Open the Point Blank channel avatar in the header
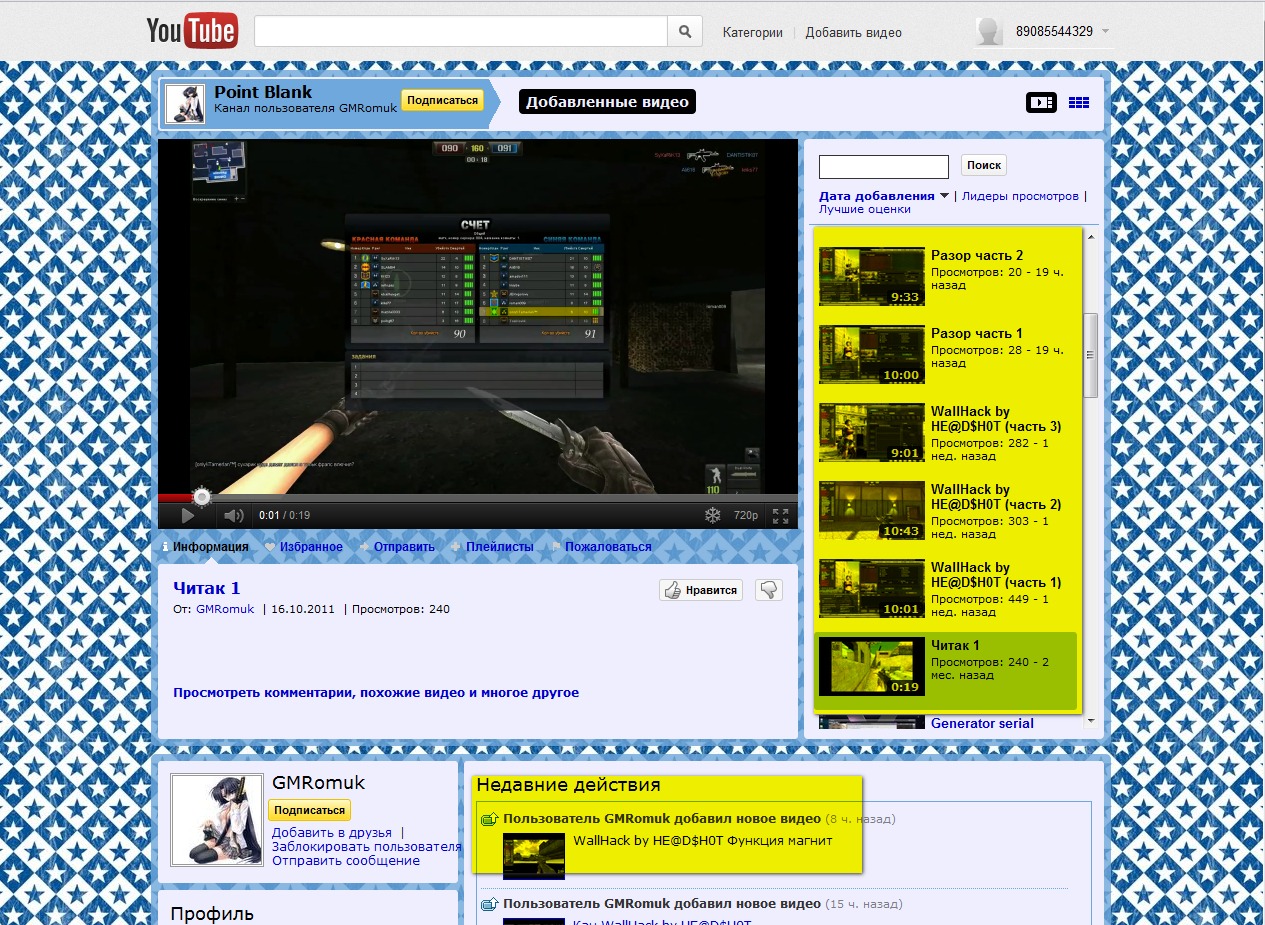Screen dimensions: 1265x925 pyautogui.click(x=185, y=104)
